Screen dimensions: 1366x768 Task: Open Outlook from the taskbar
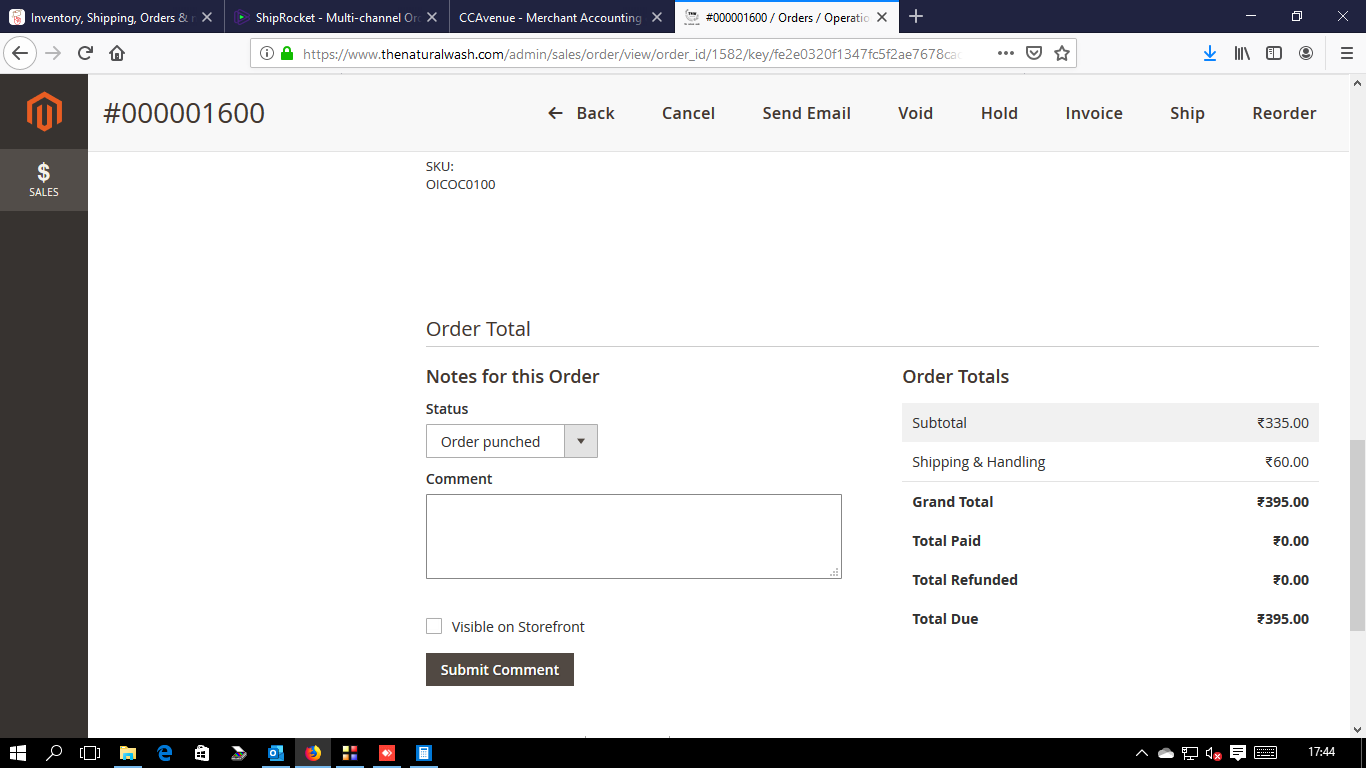pyautogui.click(x=276, y=753)
